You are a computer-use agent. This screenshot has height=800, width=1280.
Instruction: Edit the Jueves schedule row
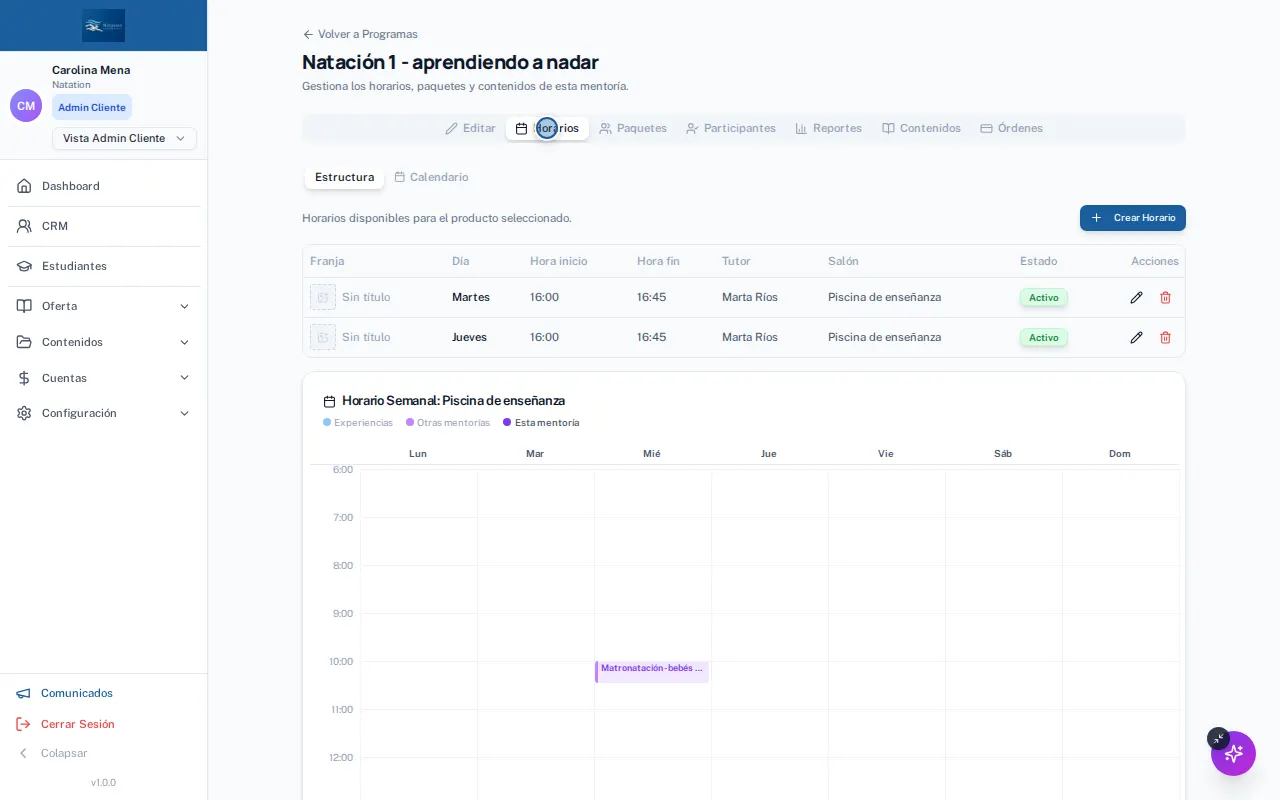click(x=1136, y=337)
